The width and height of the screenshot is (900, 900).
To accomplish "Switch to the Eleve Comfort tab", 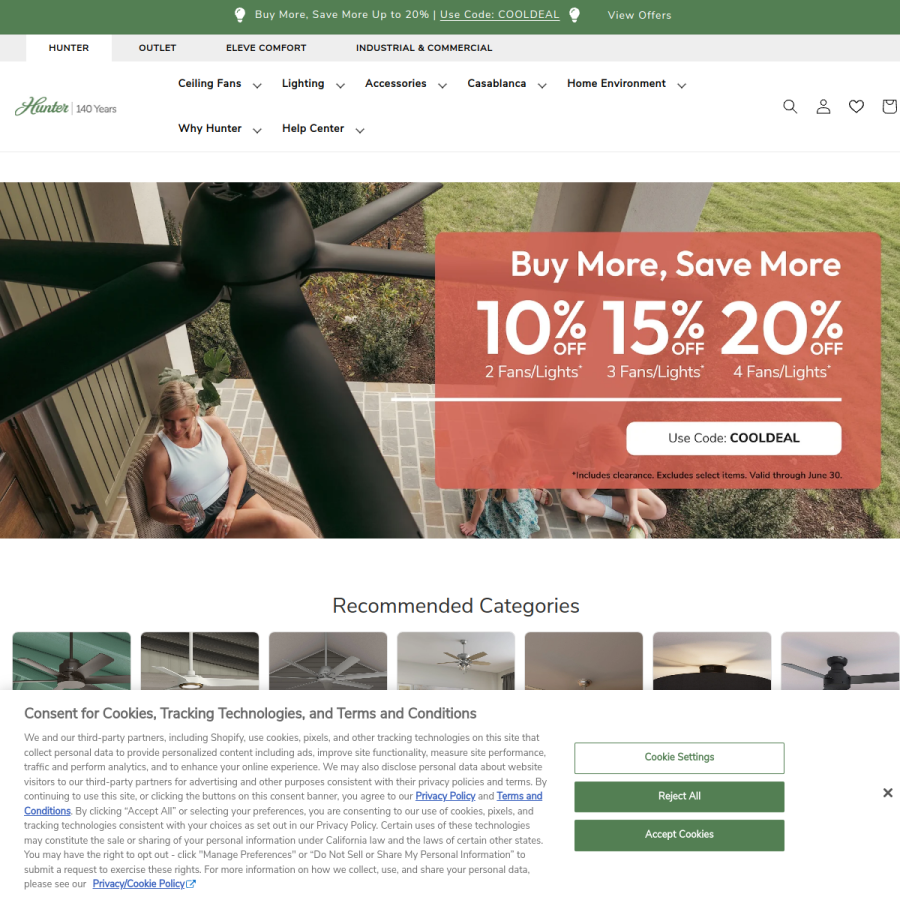I will pyautogui.click(x=266, y=48).
